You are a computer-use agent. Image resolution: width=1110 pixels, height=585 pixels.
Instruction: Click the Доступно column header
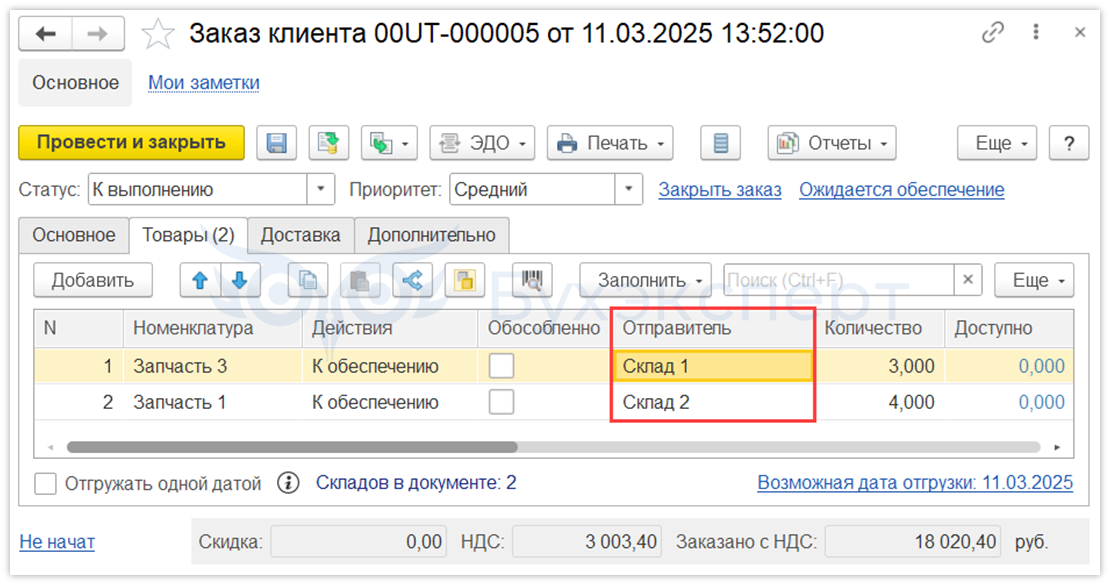(x=1009, y=329)
